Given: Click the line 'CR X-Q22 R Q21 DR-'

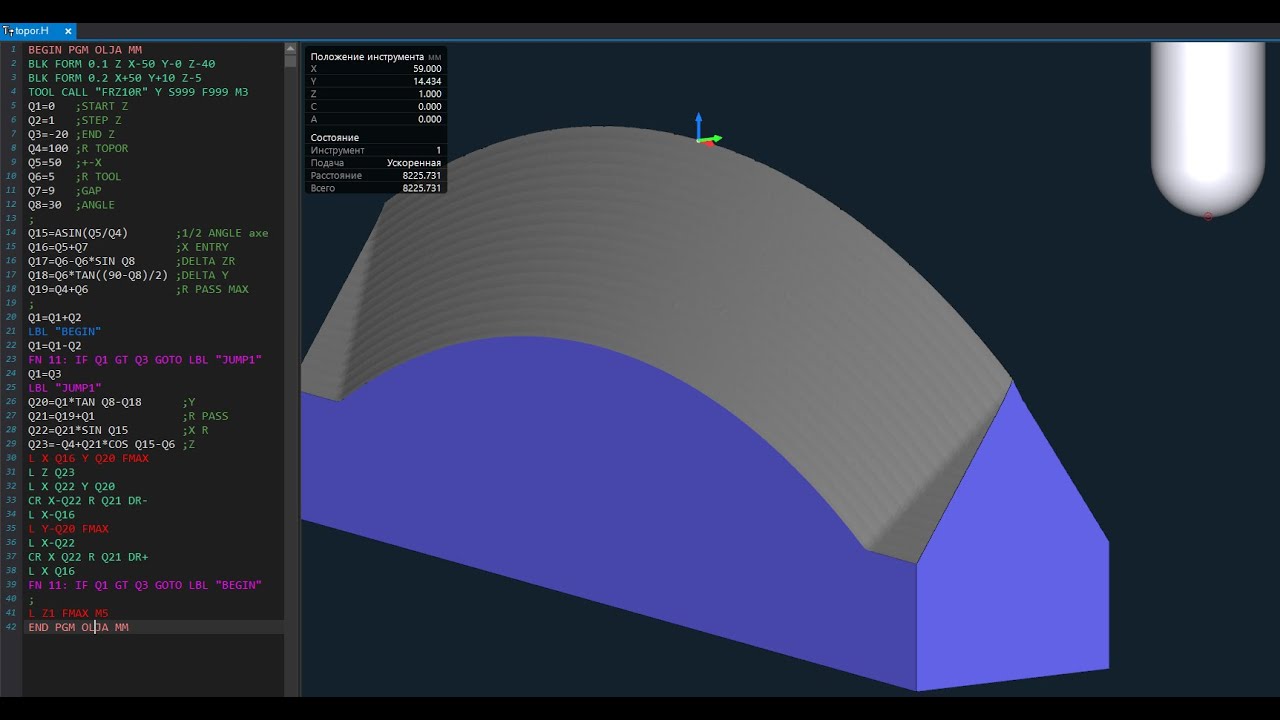Looking at the screenshot, I should [x=88, y=500].
